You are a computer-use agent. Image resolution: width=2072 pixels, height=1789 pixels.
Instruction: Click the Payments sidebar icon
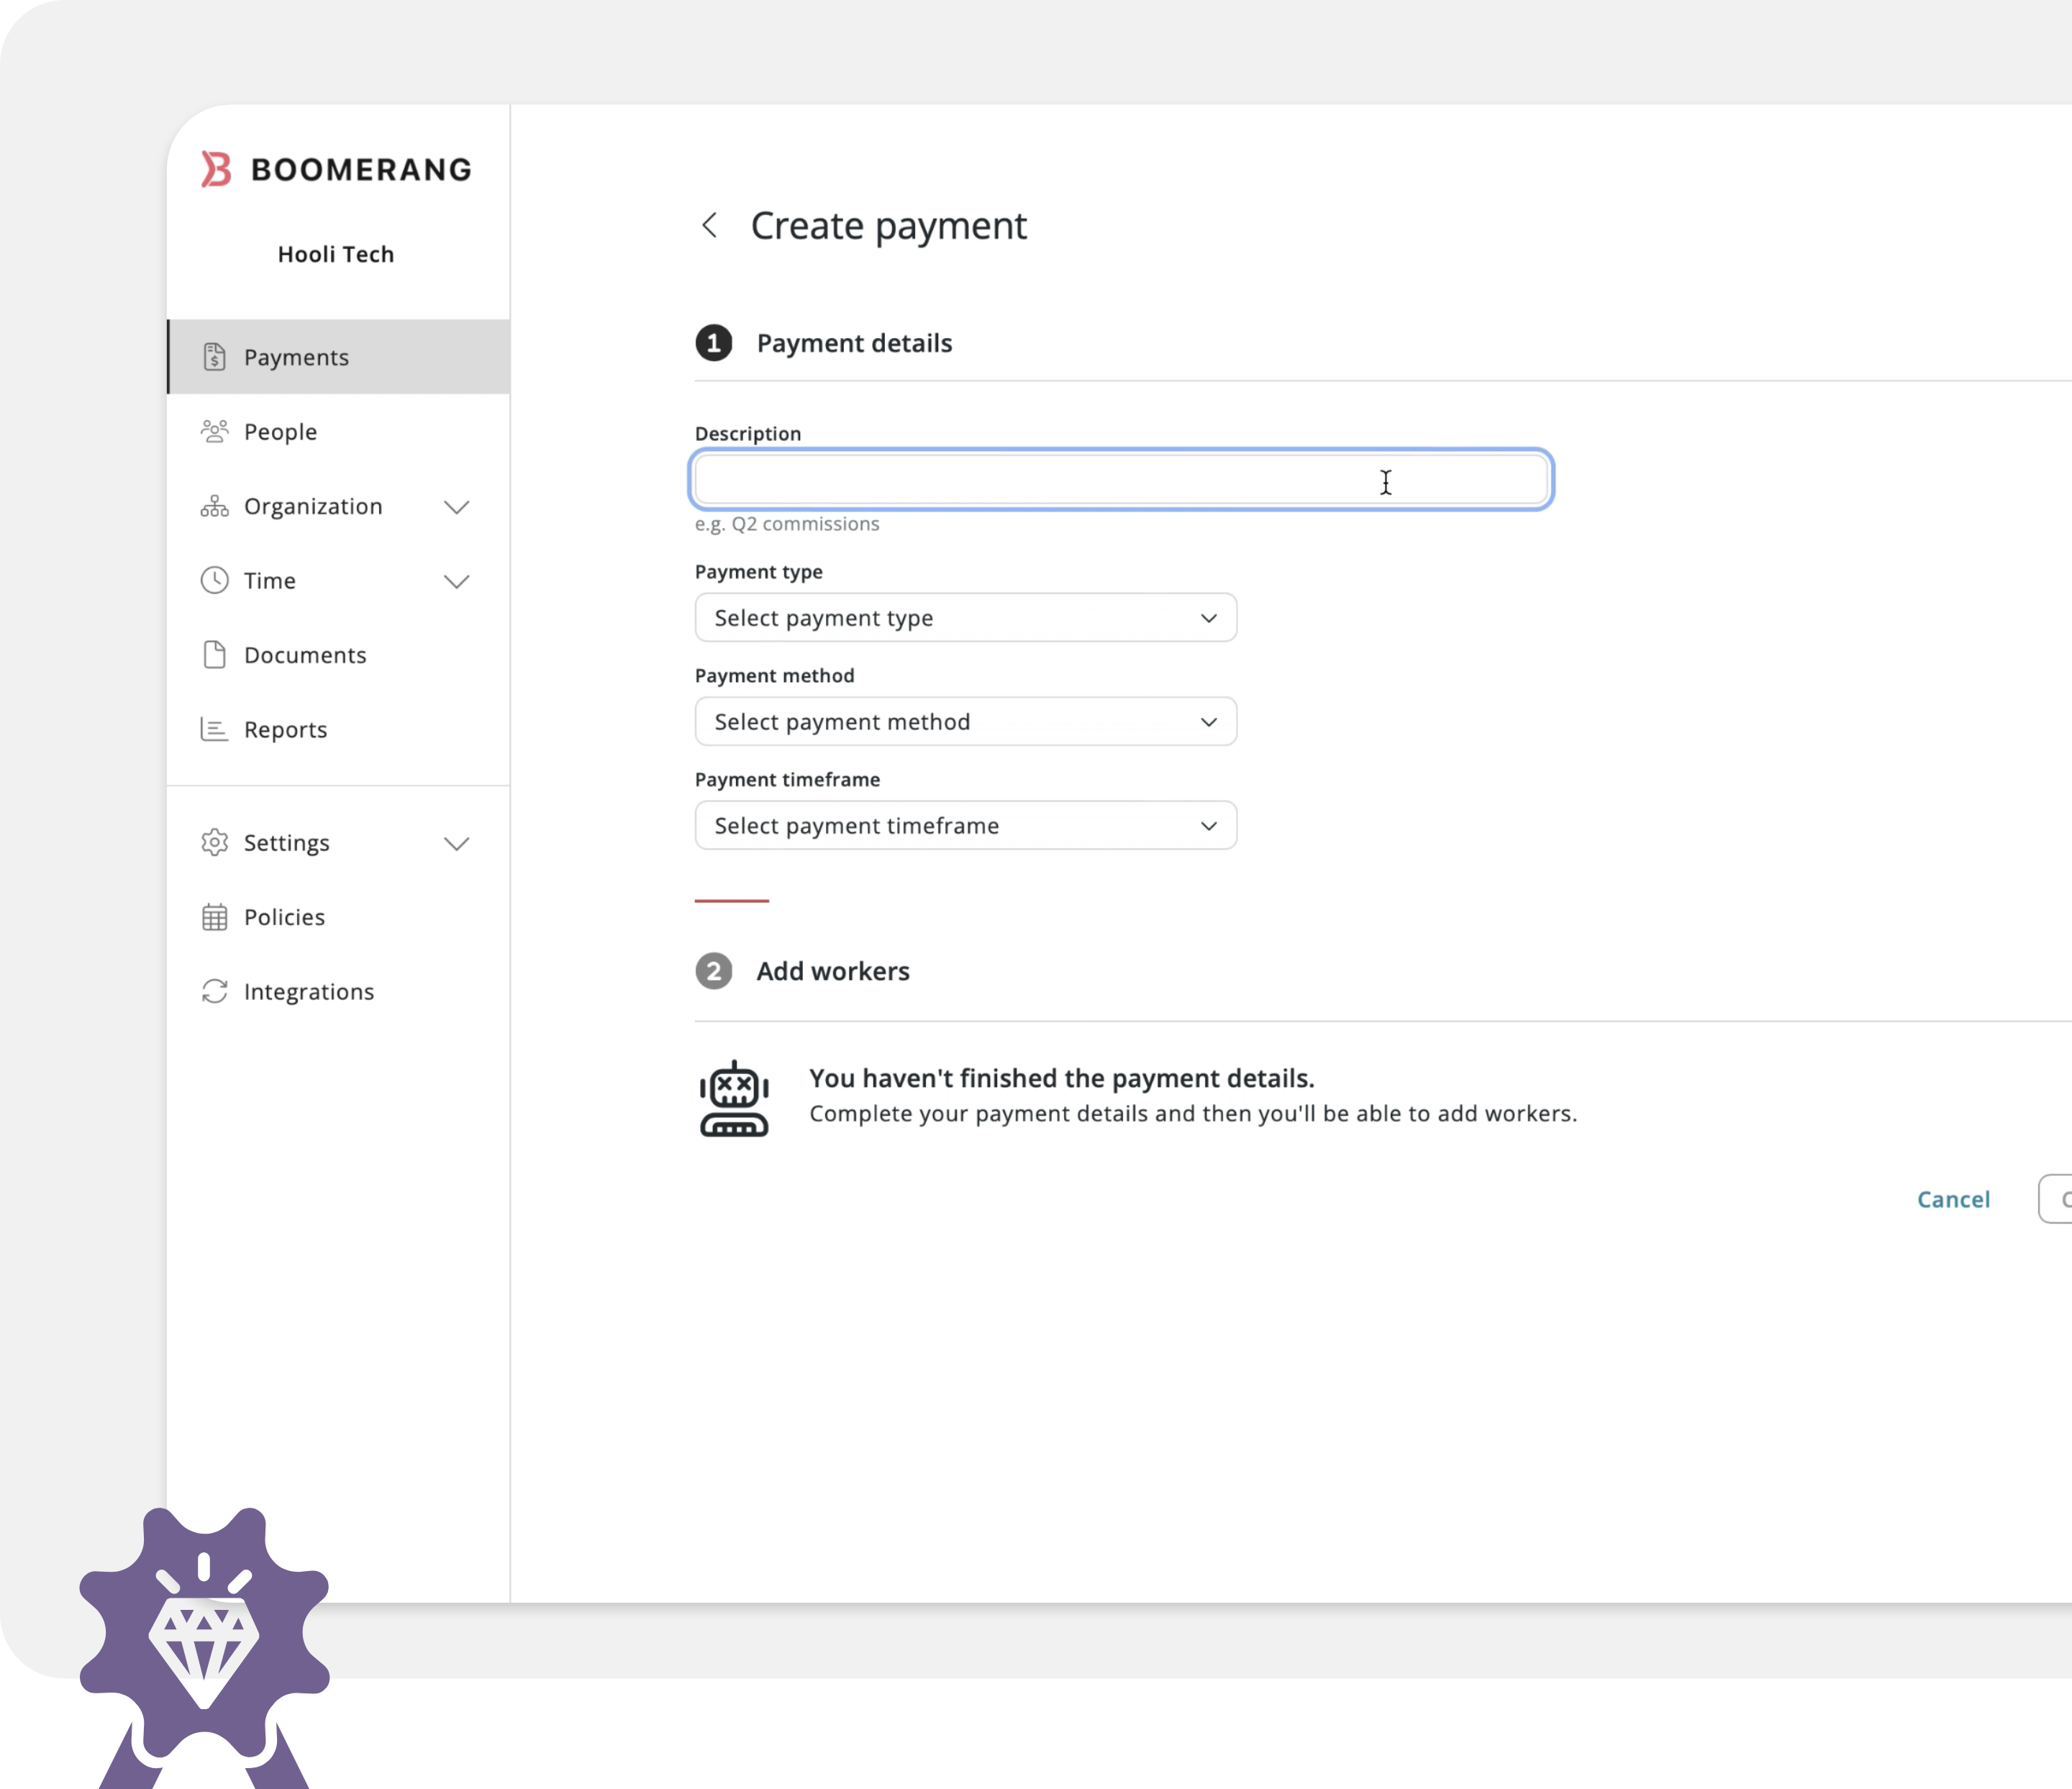(214, 357)
